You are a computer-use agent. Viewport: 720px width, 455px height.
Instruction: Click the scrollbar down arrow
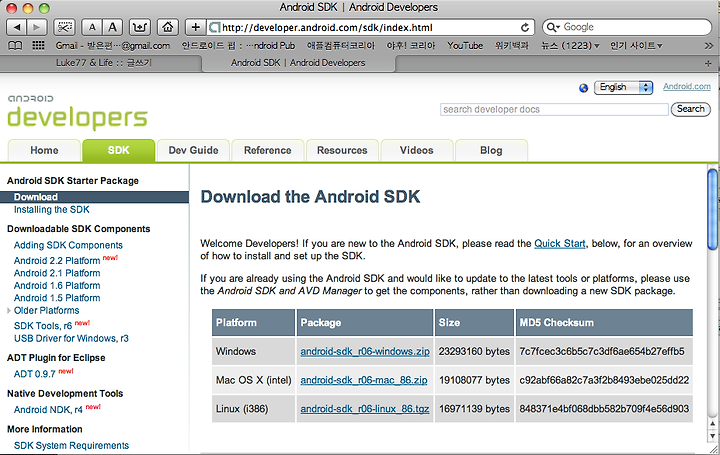pos(713,436)
